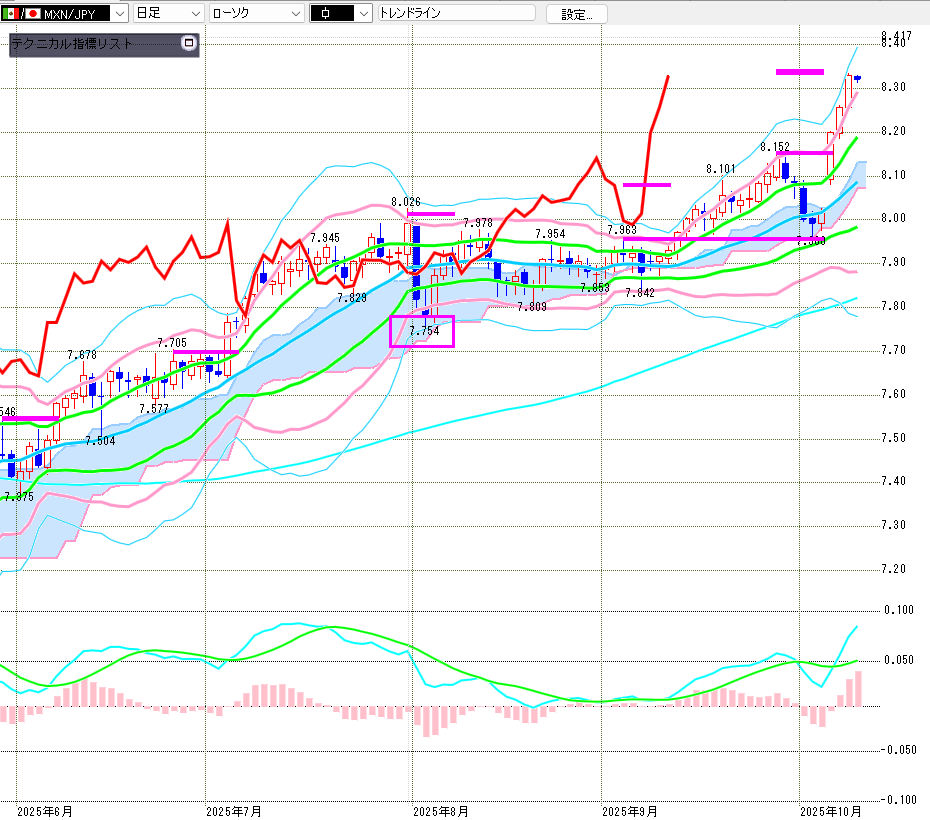The height and width of the screenshot is (820, 930).
Task: Expand the テクニカル指標リスト panel icon
Action: coord(187,44)
